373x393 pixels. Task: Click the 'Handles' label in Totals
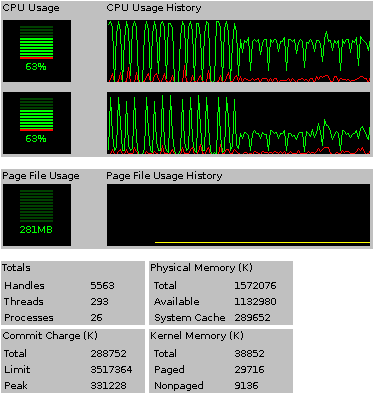pos(24,286)
